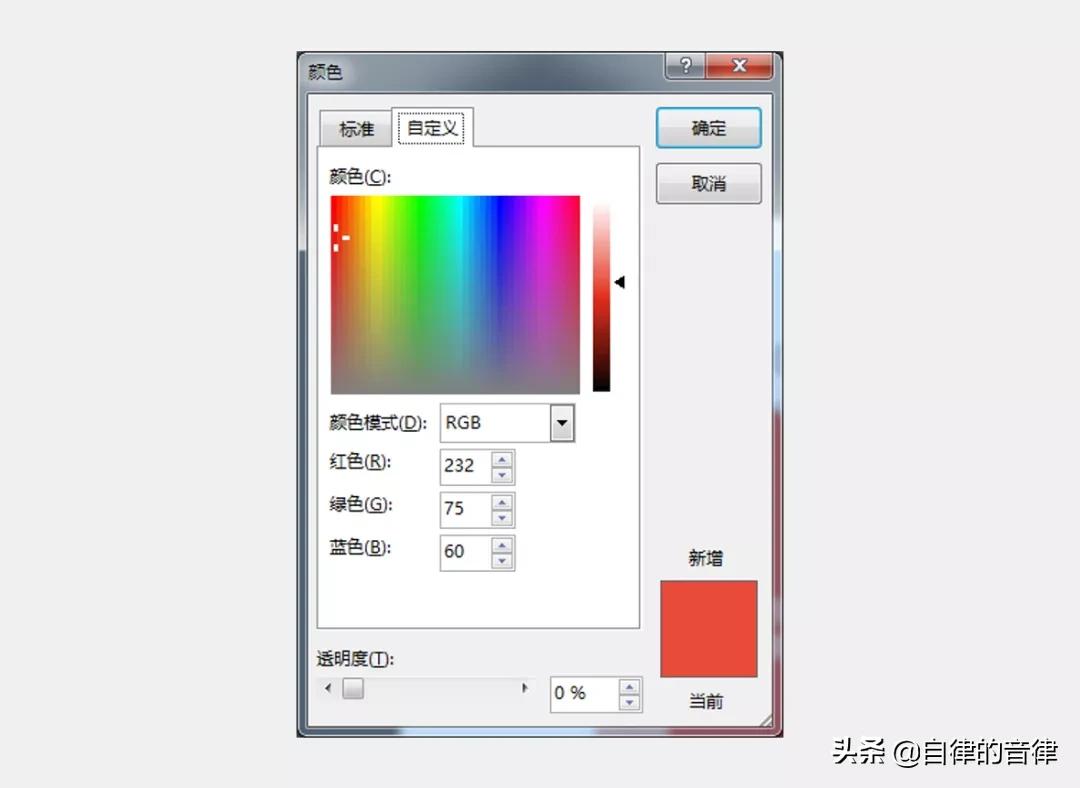Viewport: 1080px width, 788px height.
Task: Cancel with the 取消 button
Action: (708, 183)
